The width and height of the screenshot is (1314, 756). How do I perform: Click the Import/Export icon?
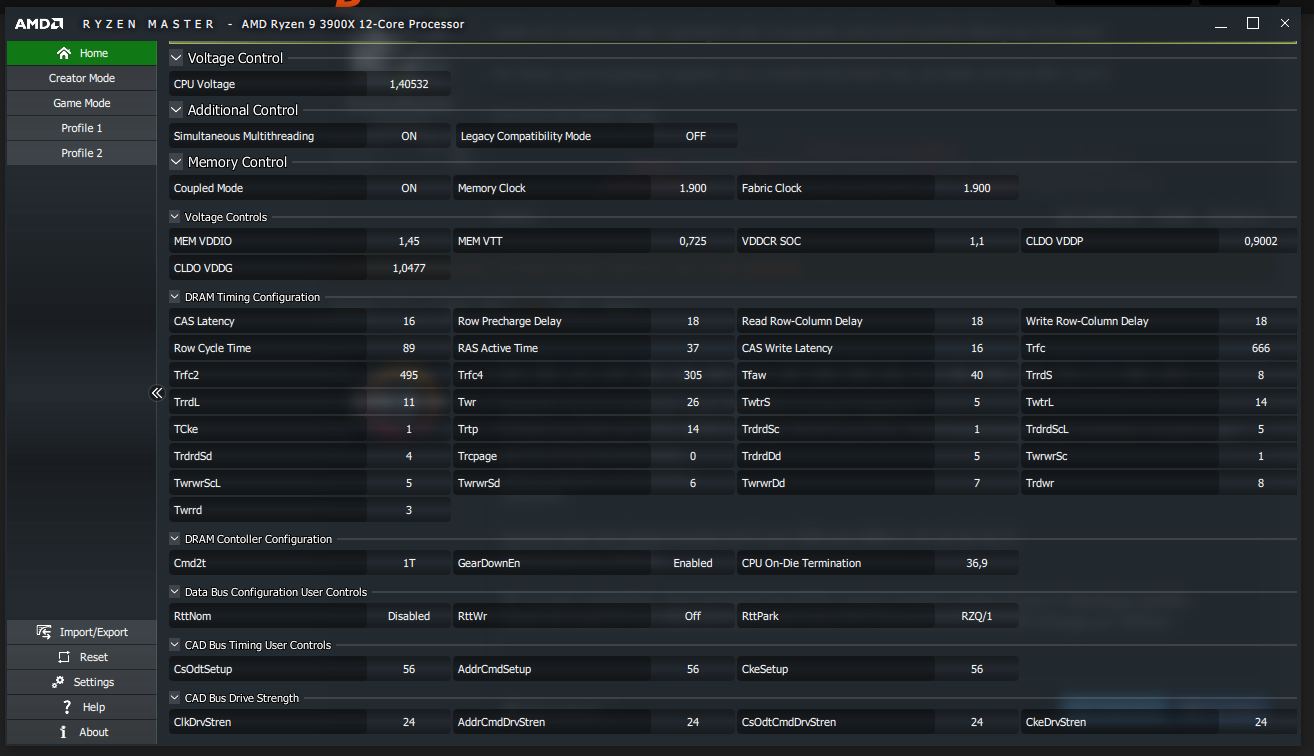pyautogui.click(x=43, y=632)
